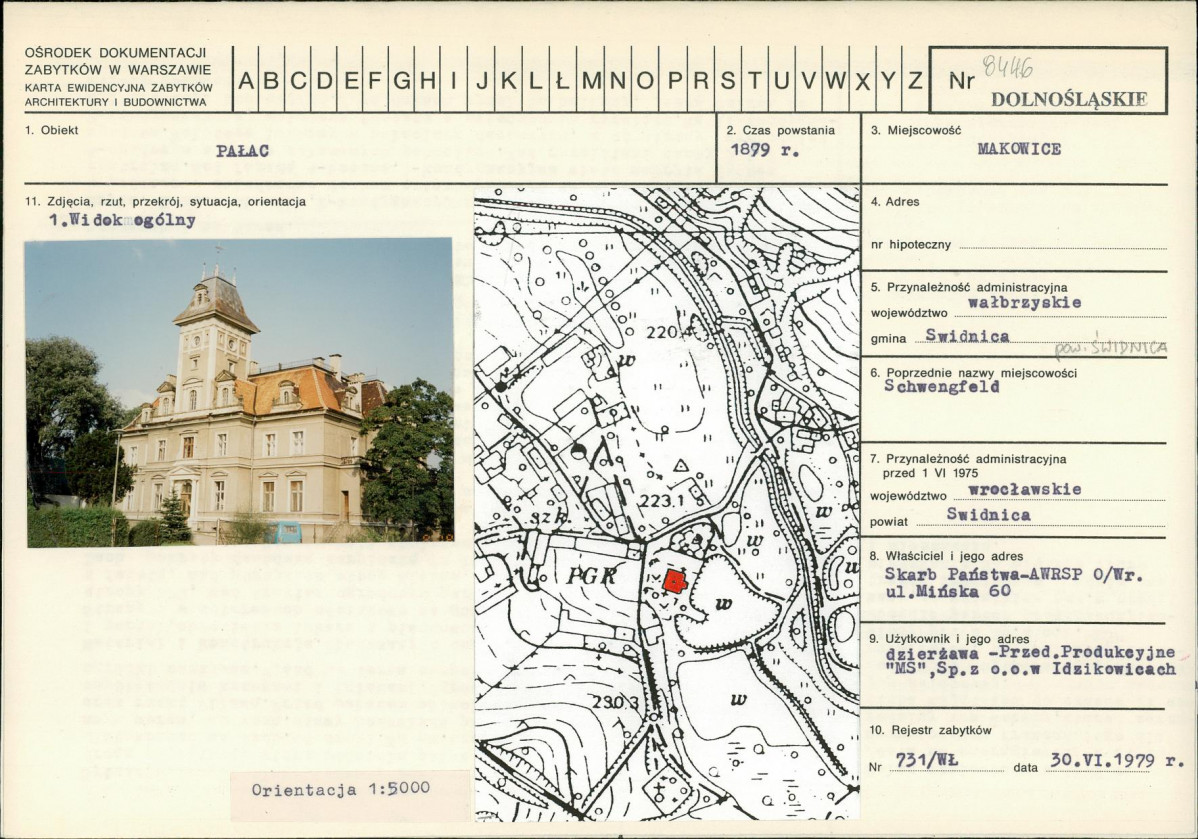This screenshot has width=1198, height=839.
Task: Click the wałbrzyskie województwo entry
Action: point(1025,303)
